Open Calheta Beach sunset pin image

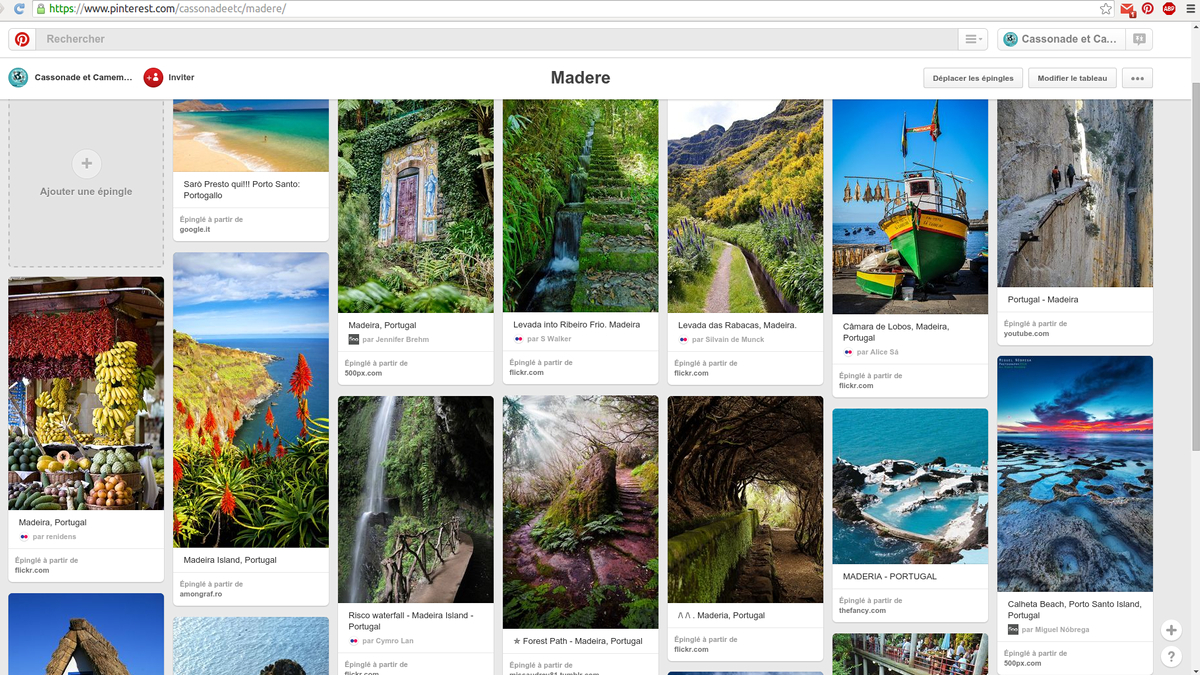pyautogui.click(x=1075, y=474)
